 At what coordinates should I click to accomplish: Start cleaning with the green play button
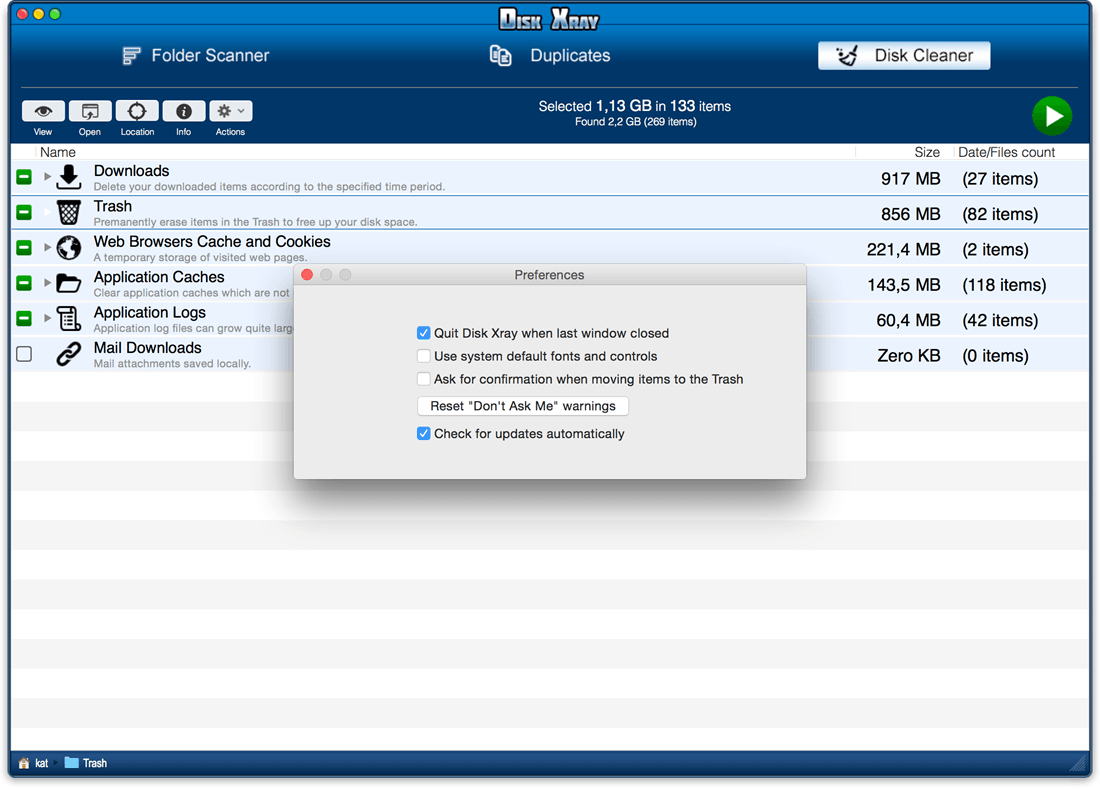(x=1052, y=116)
